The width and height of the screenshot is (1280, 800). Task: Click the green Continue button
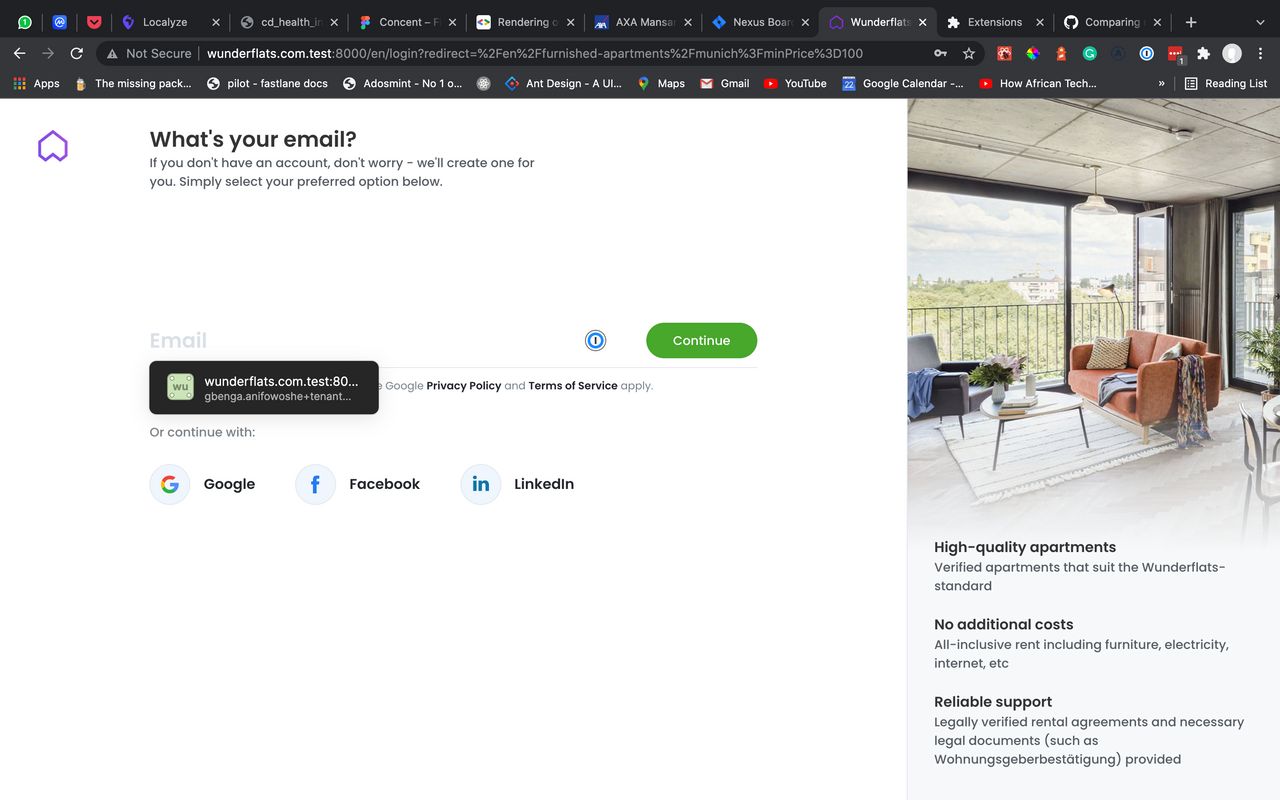coord(701,341)
